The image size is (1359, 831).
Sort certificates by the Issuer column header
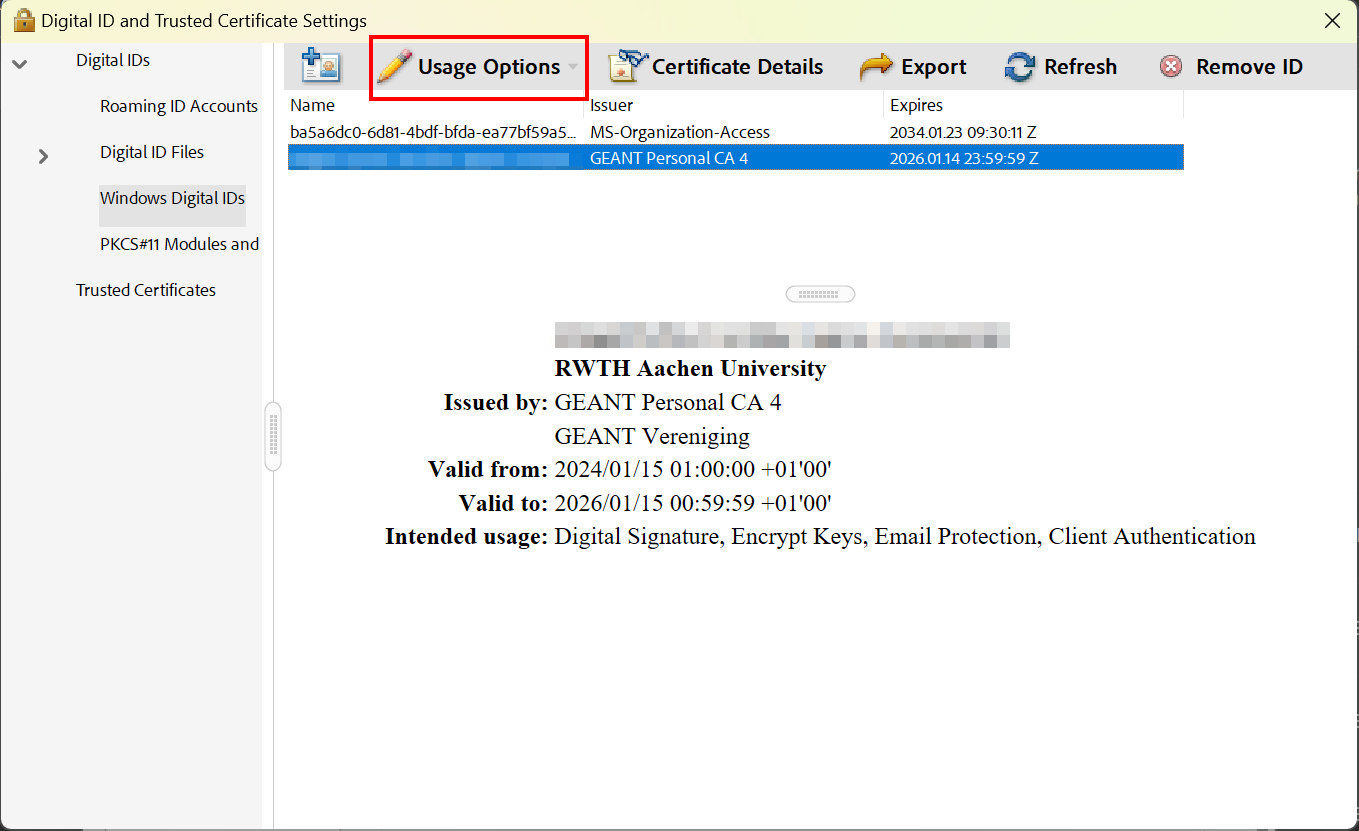[611, 104]
